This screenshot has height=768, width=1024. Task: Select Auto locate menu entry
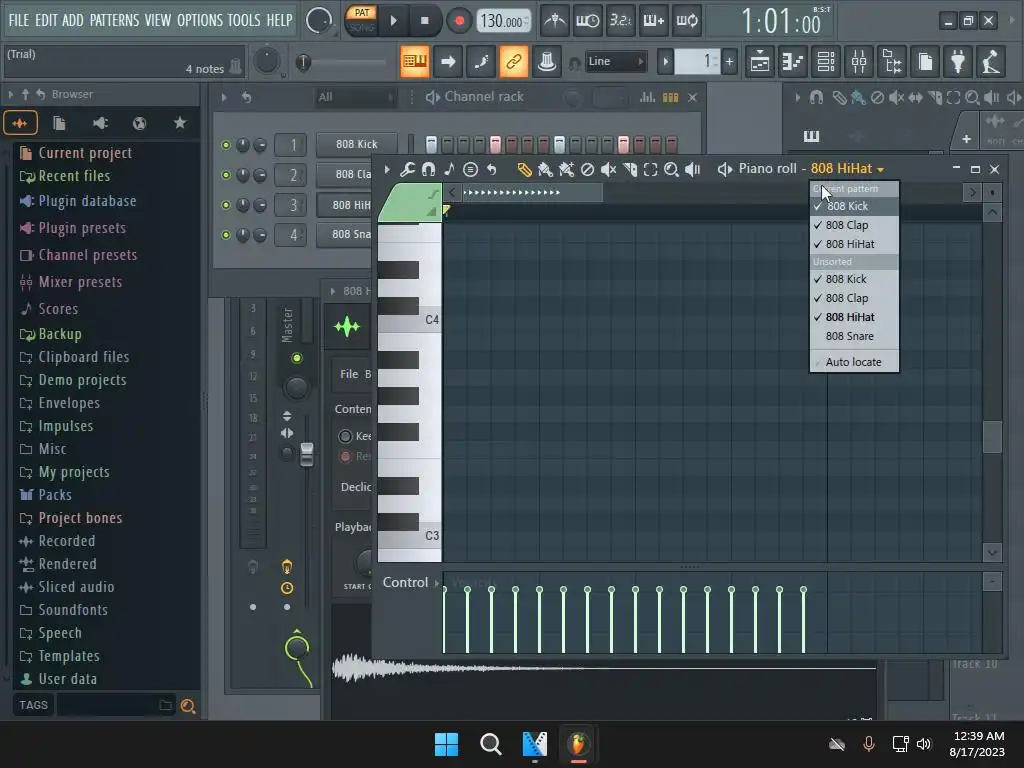pyautogui.click(x=854, y=362)
